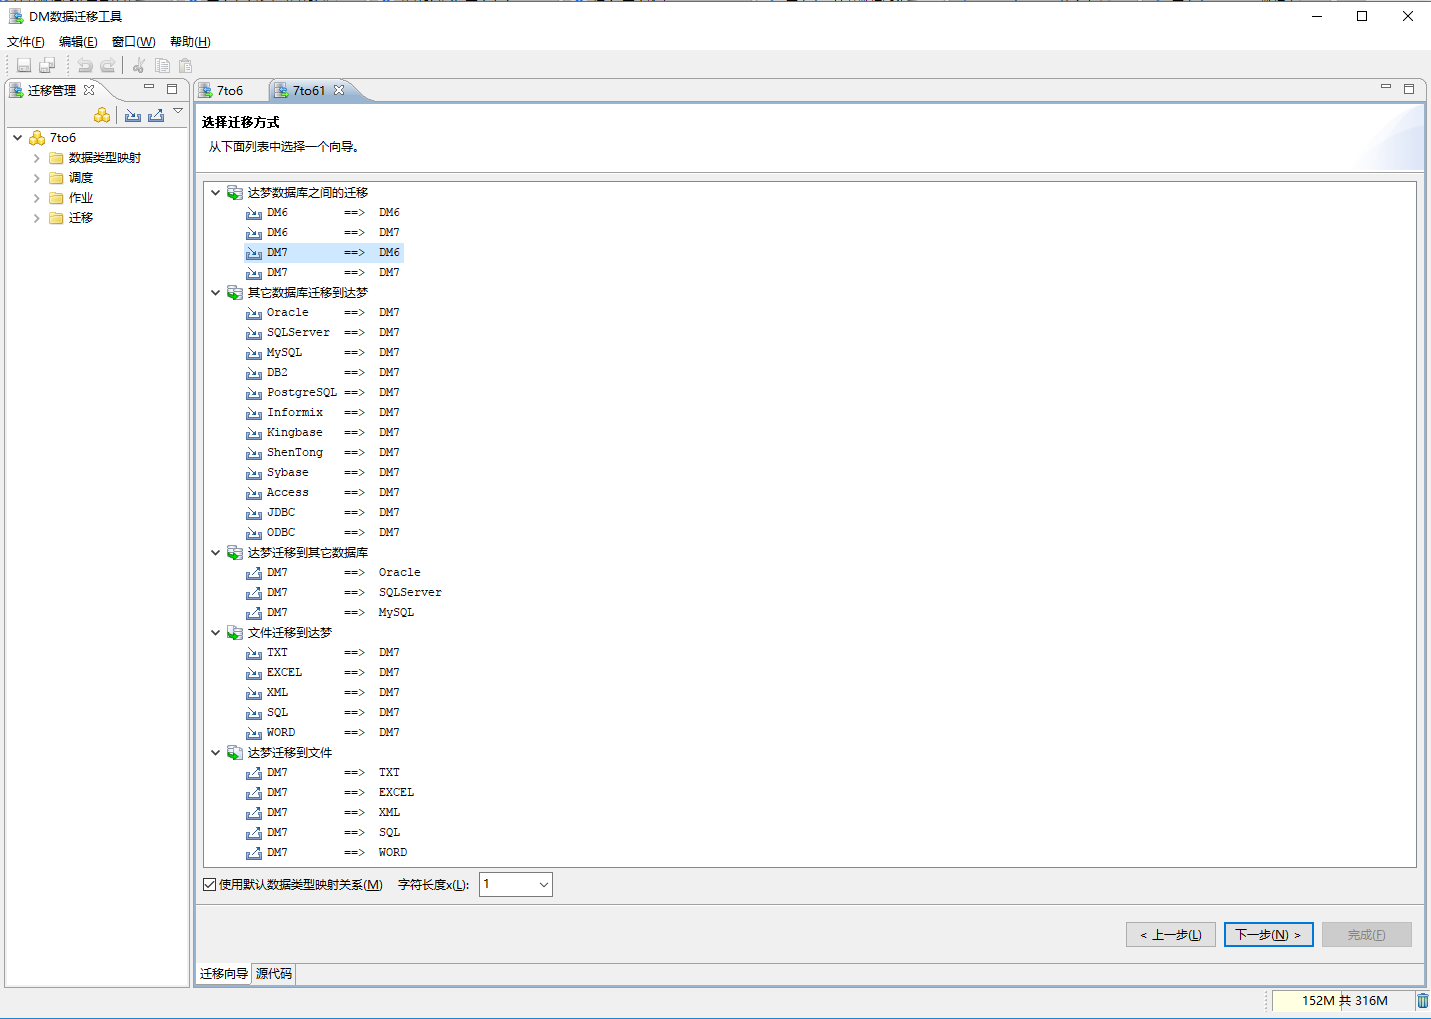Viewport: 1431px width, 1019px height.
Task: Close the 7to61 editor tab
Action: (x=339, y=90)
